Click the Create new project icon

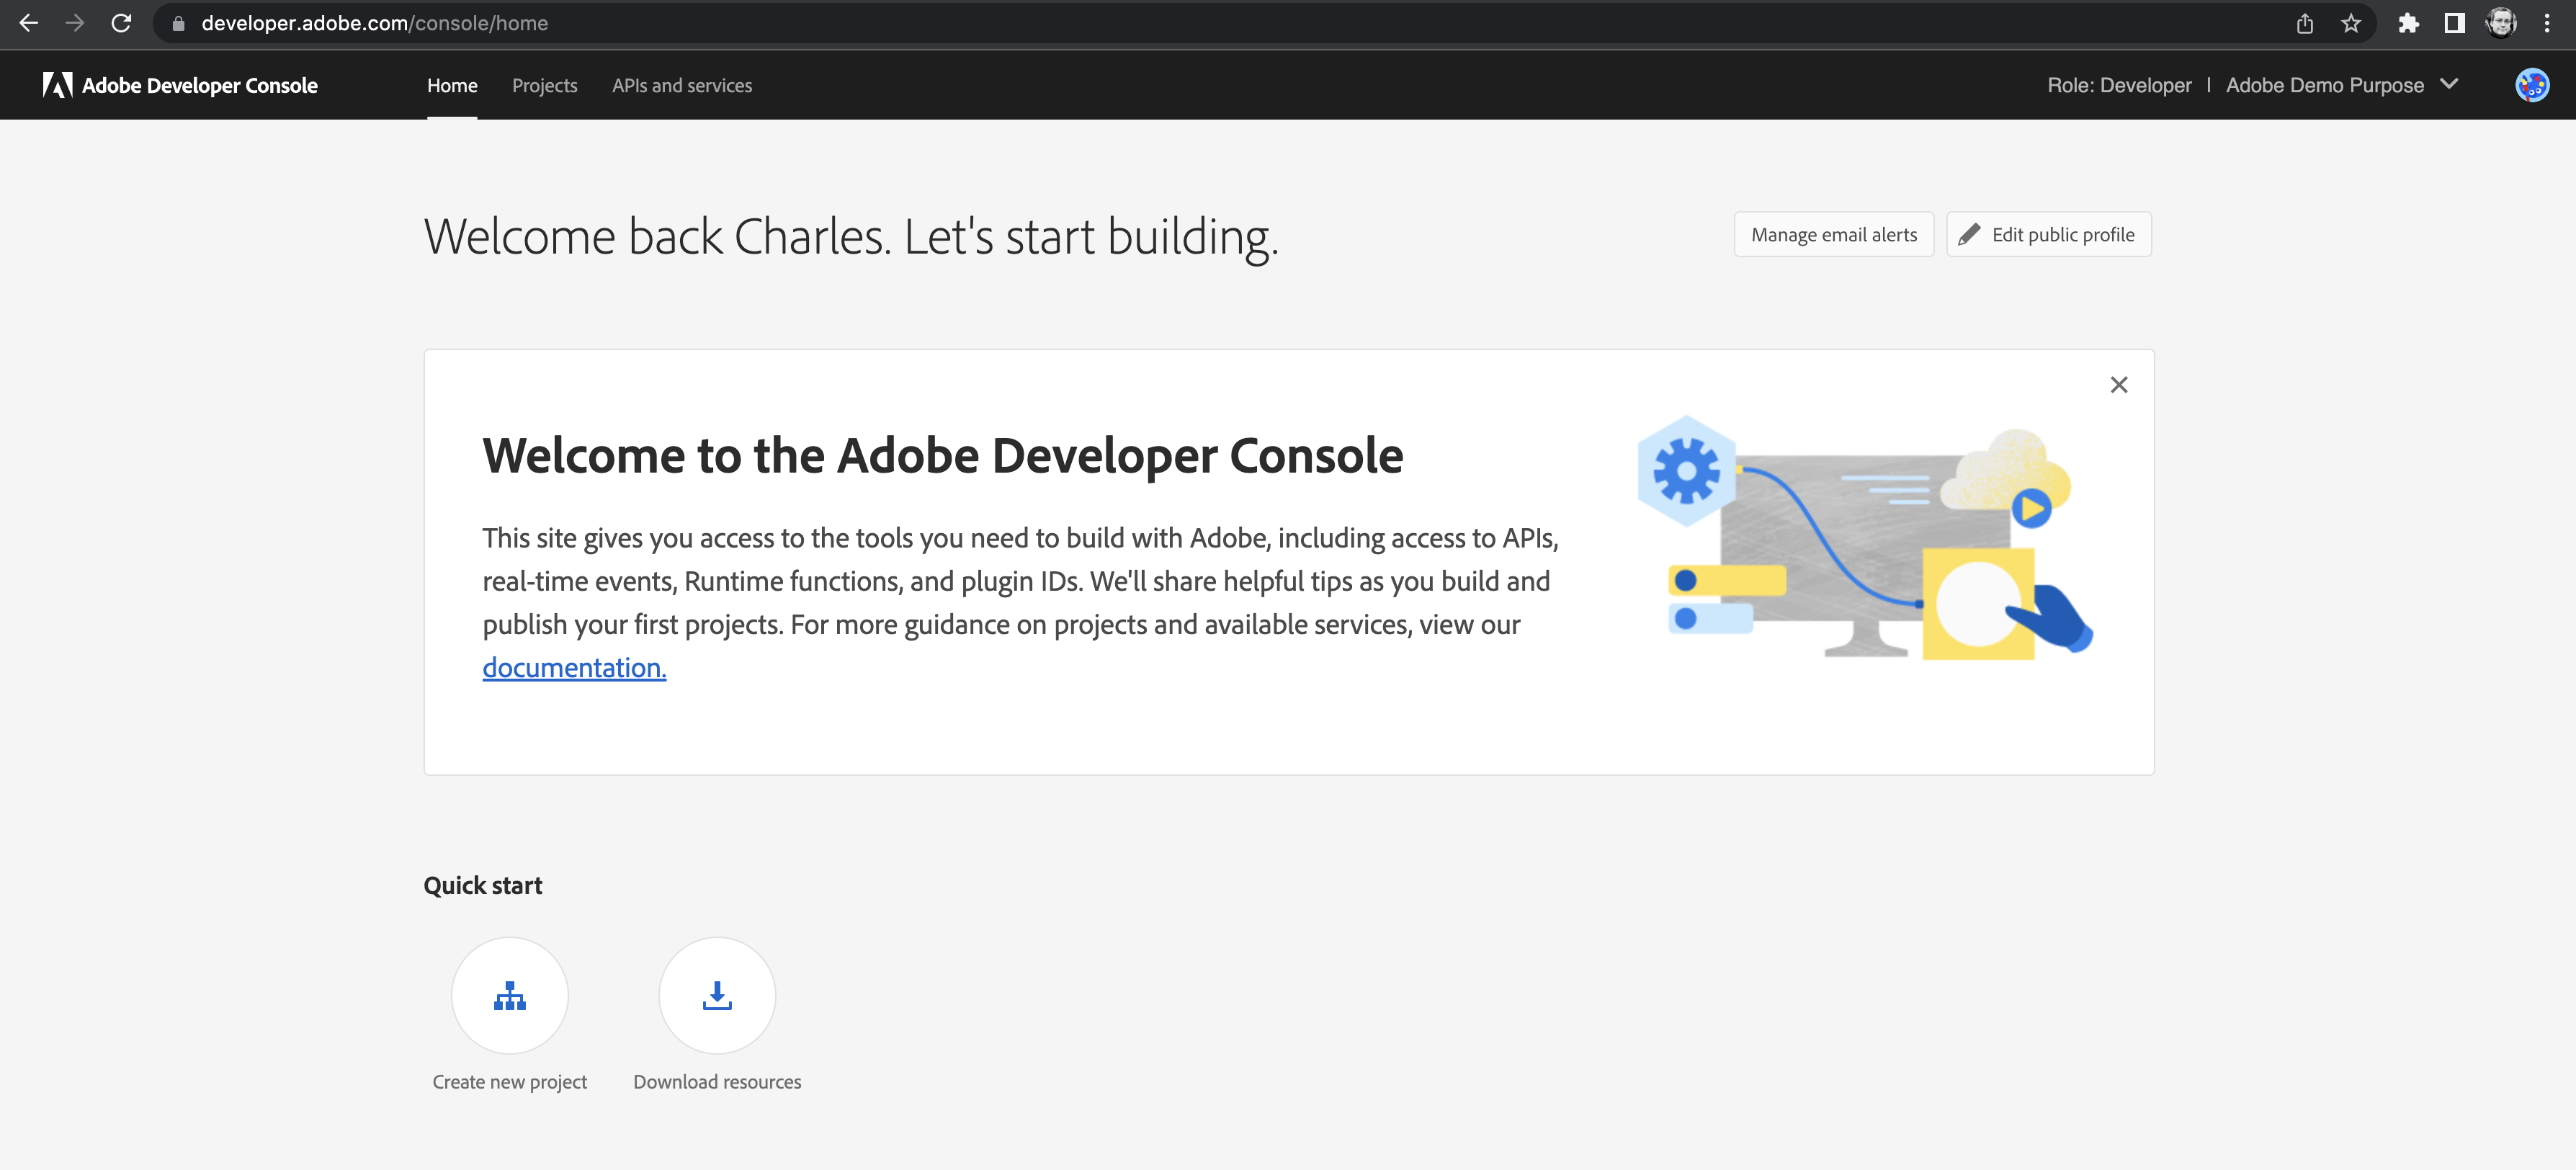point(509,995)
